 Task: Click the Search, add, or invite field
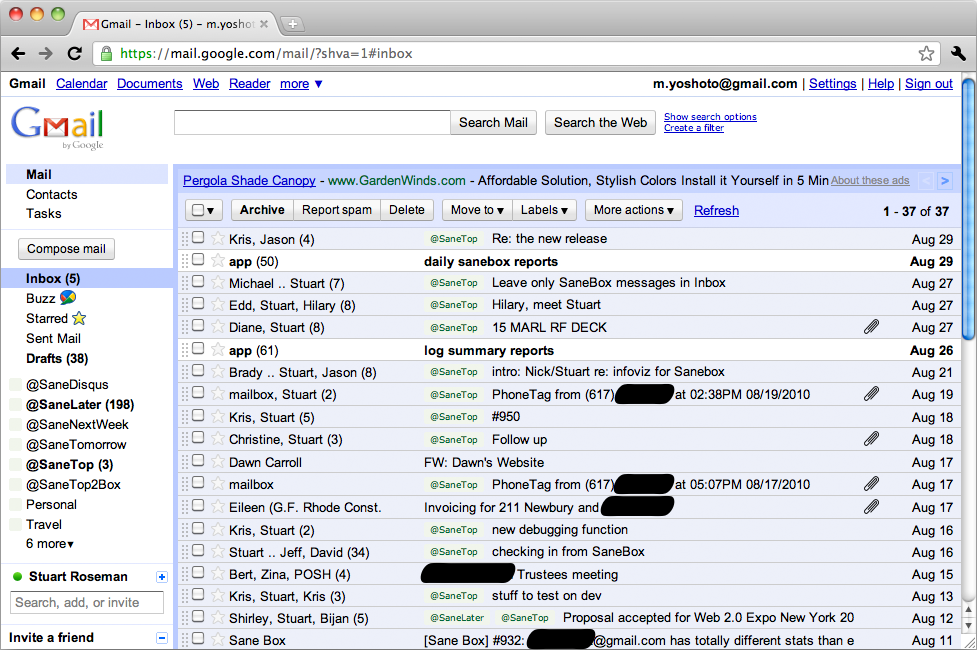[x=87, y=603]
